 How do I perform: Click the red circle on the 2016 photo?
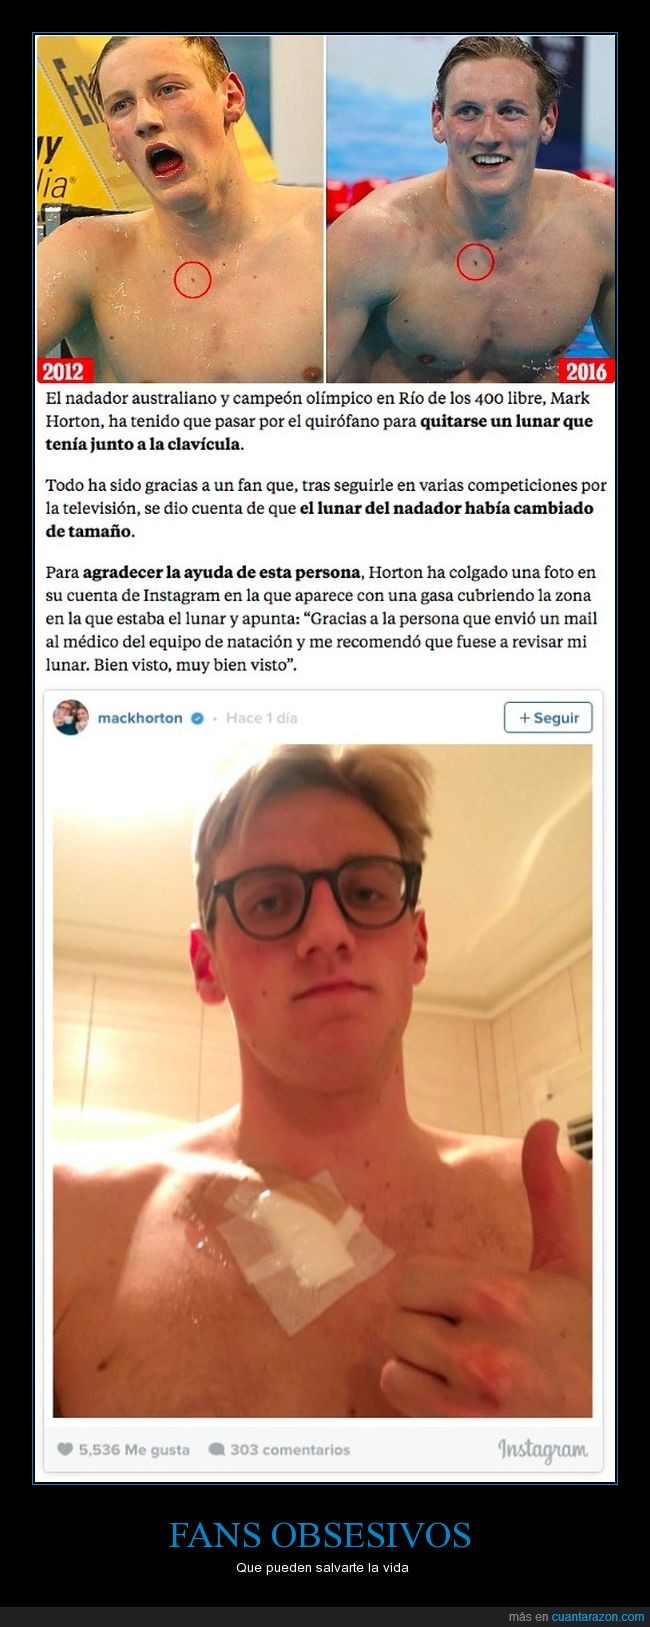pyautogui.click(x=475, y=261)
